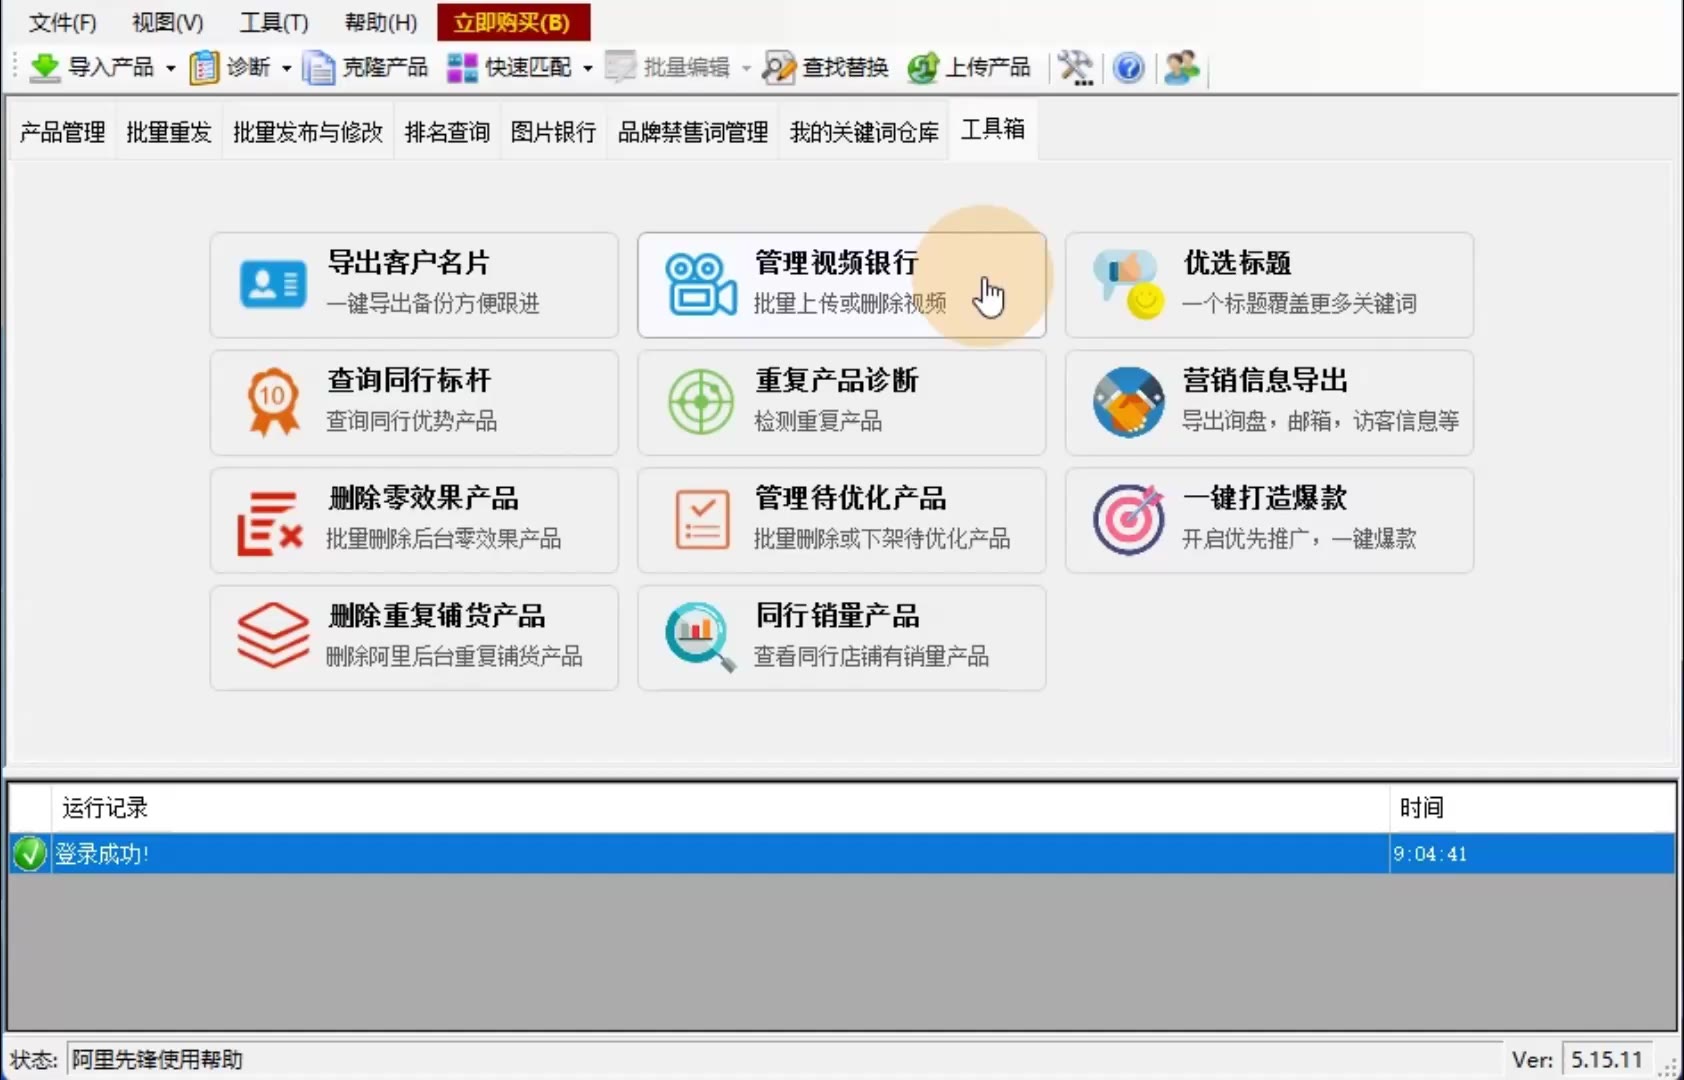The image size is (1684, 1080).
Task: Click the 运行记录 column header
Action: 720,808
